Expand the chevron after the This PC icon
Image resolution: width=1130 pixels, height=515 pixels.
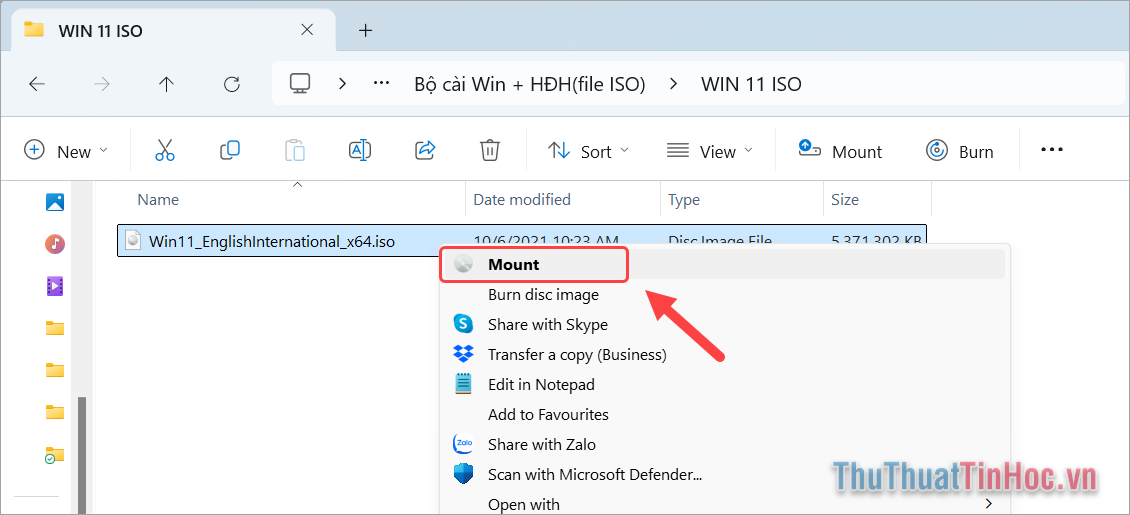pyautogui.click(x=342, y=84)
